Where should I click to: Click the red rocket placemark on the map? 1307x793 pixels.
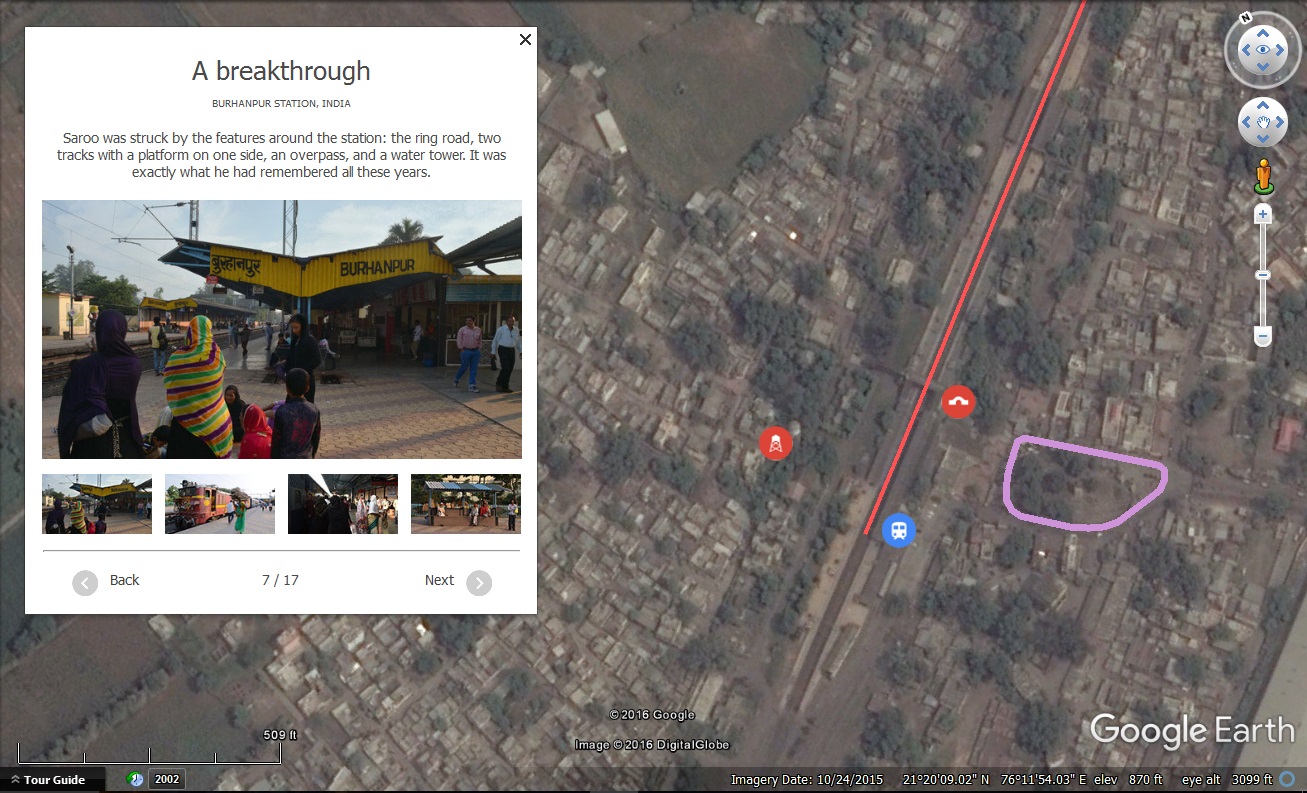(x=776, y=443)
